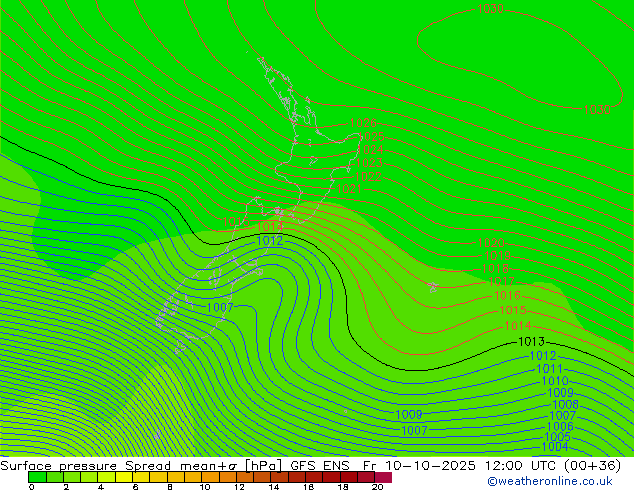
Task: Click the 'GFS ENS' model label
Action: coord(320,466)
